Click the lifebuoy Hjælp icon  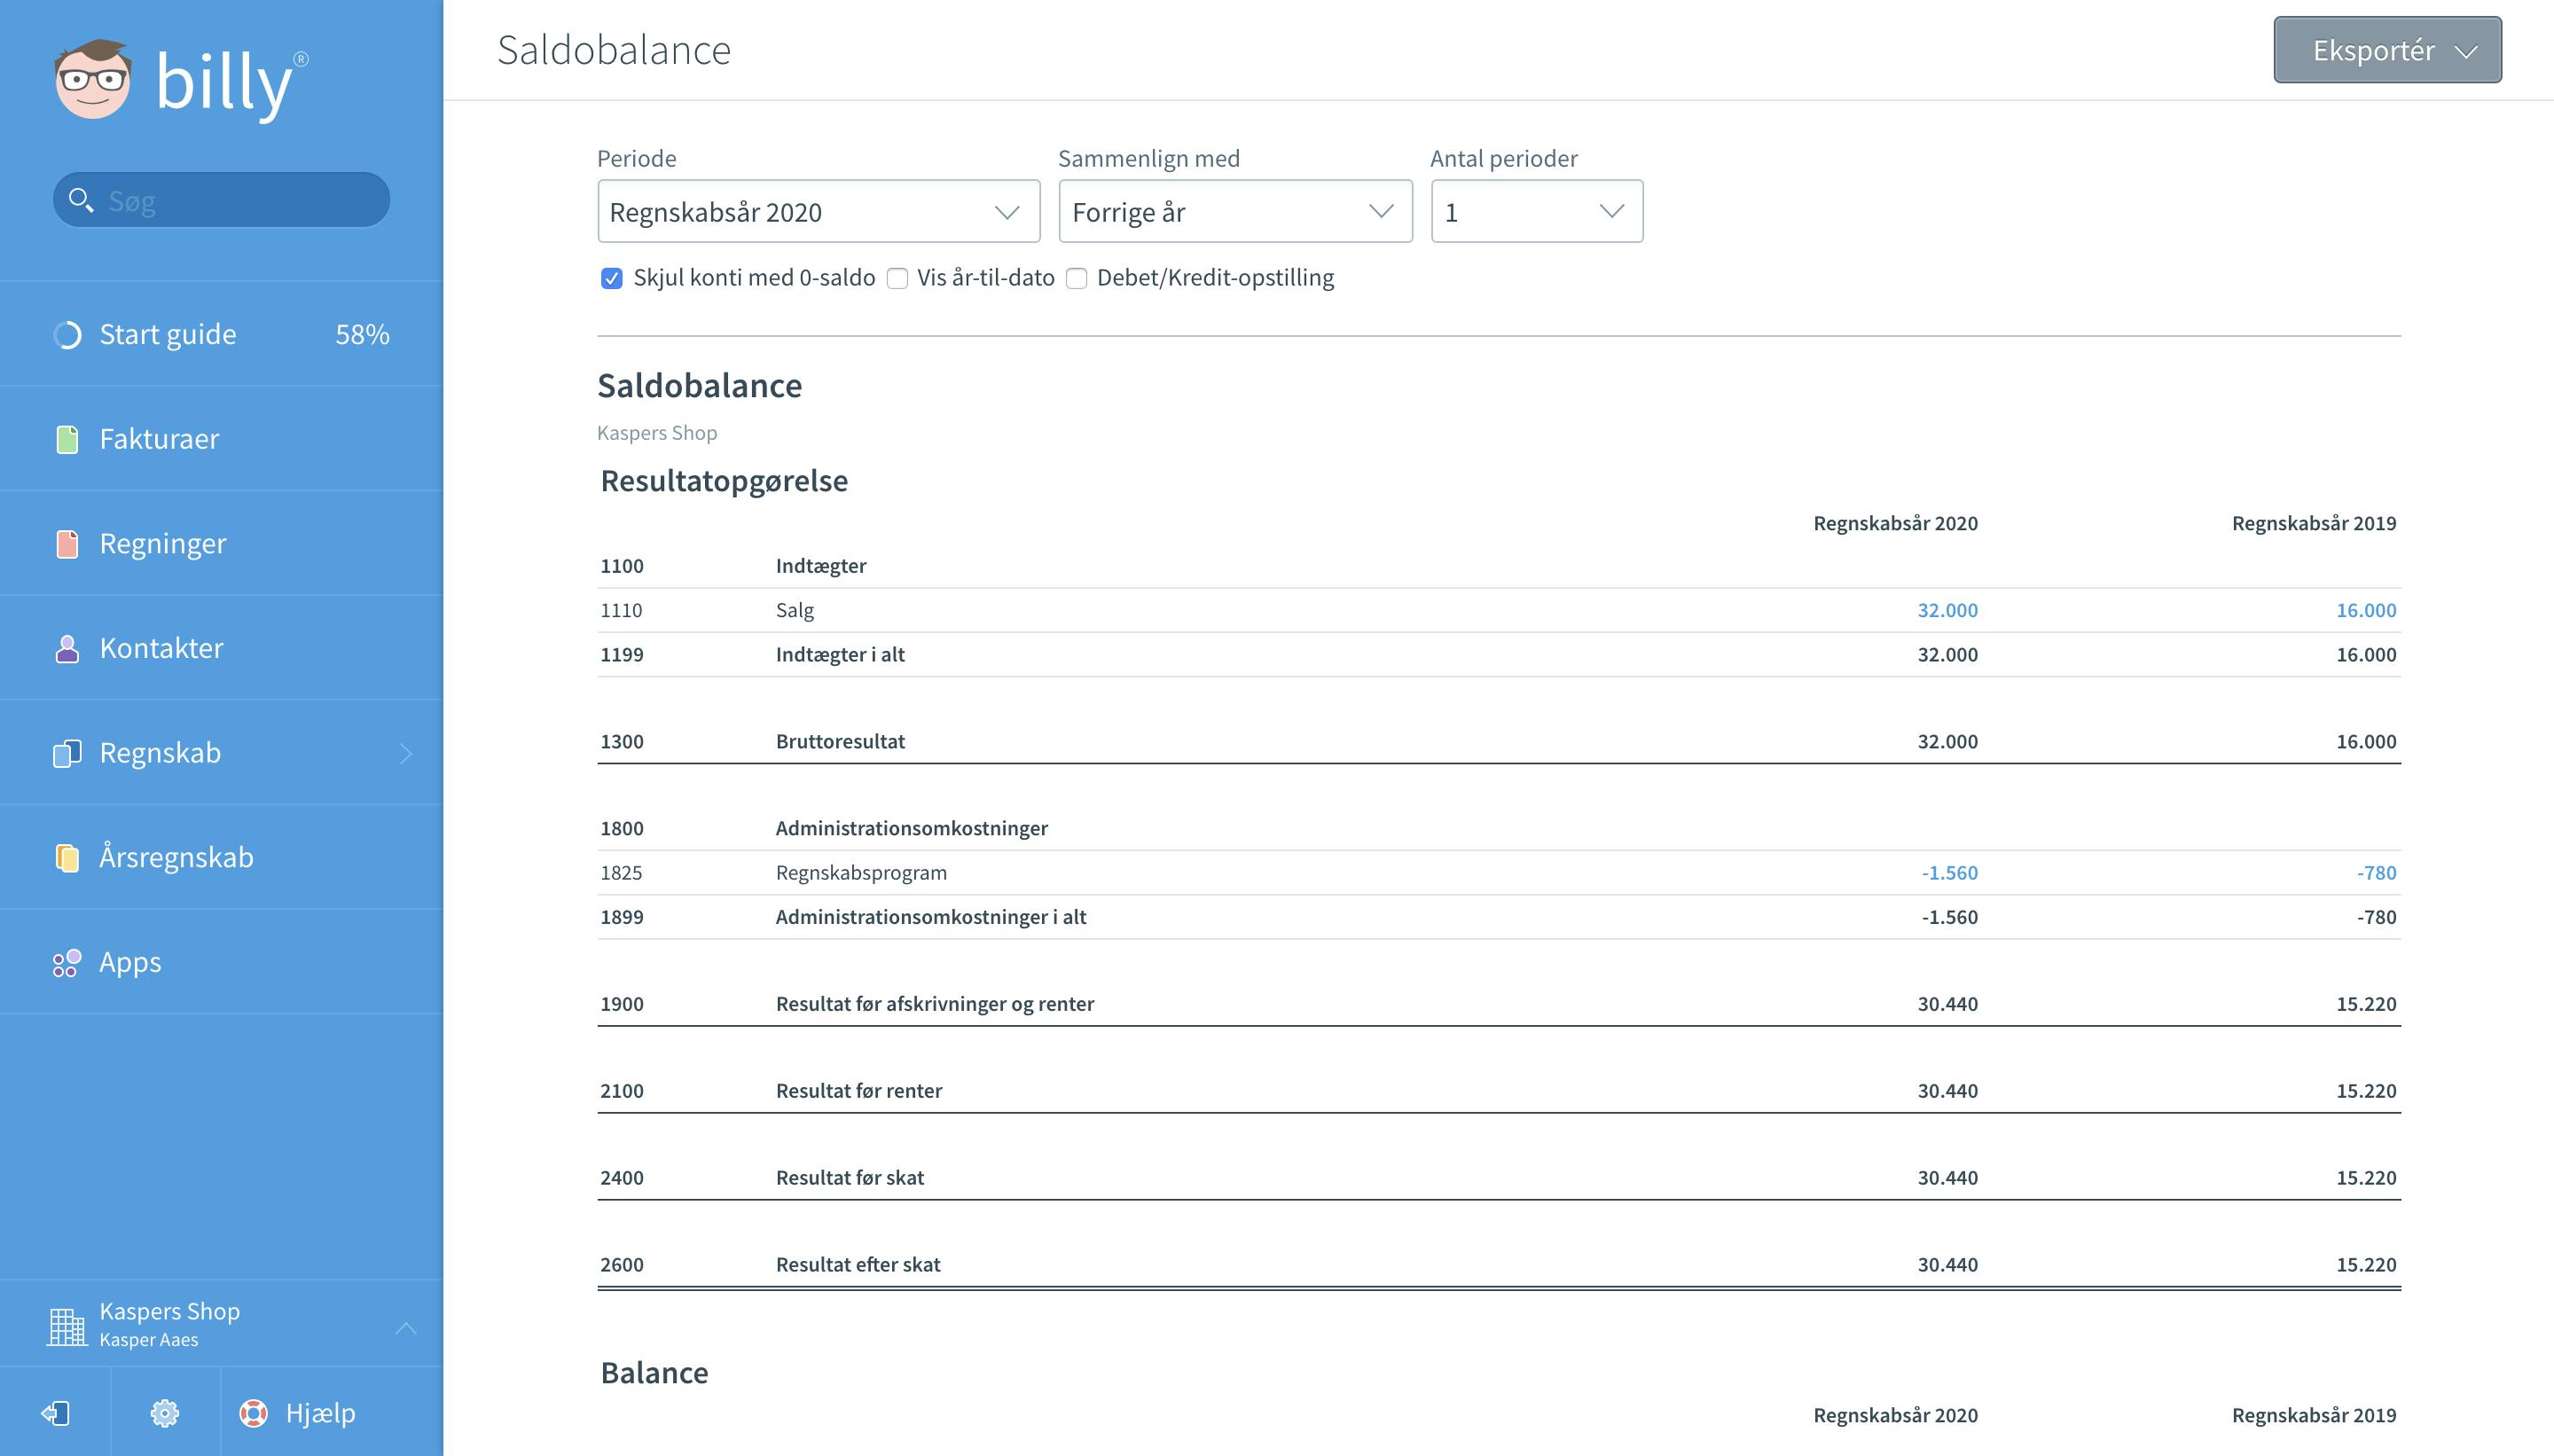point(254,1413)
